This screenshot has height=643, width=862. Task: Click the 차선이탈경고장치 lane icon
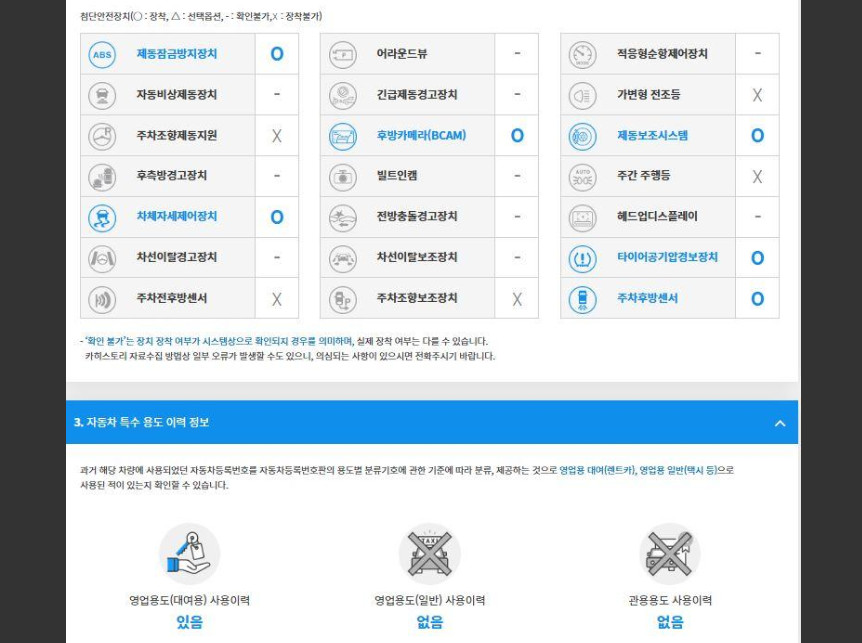point(102,258)
